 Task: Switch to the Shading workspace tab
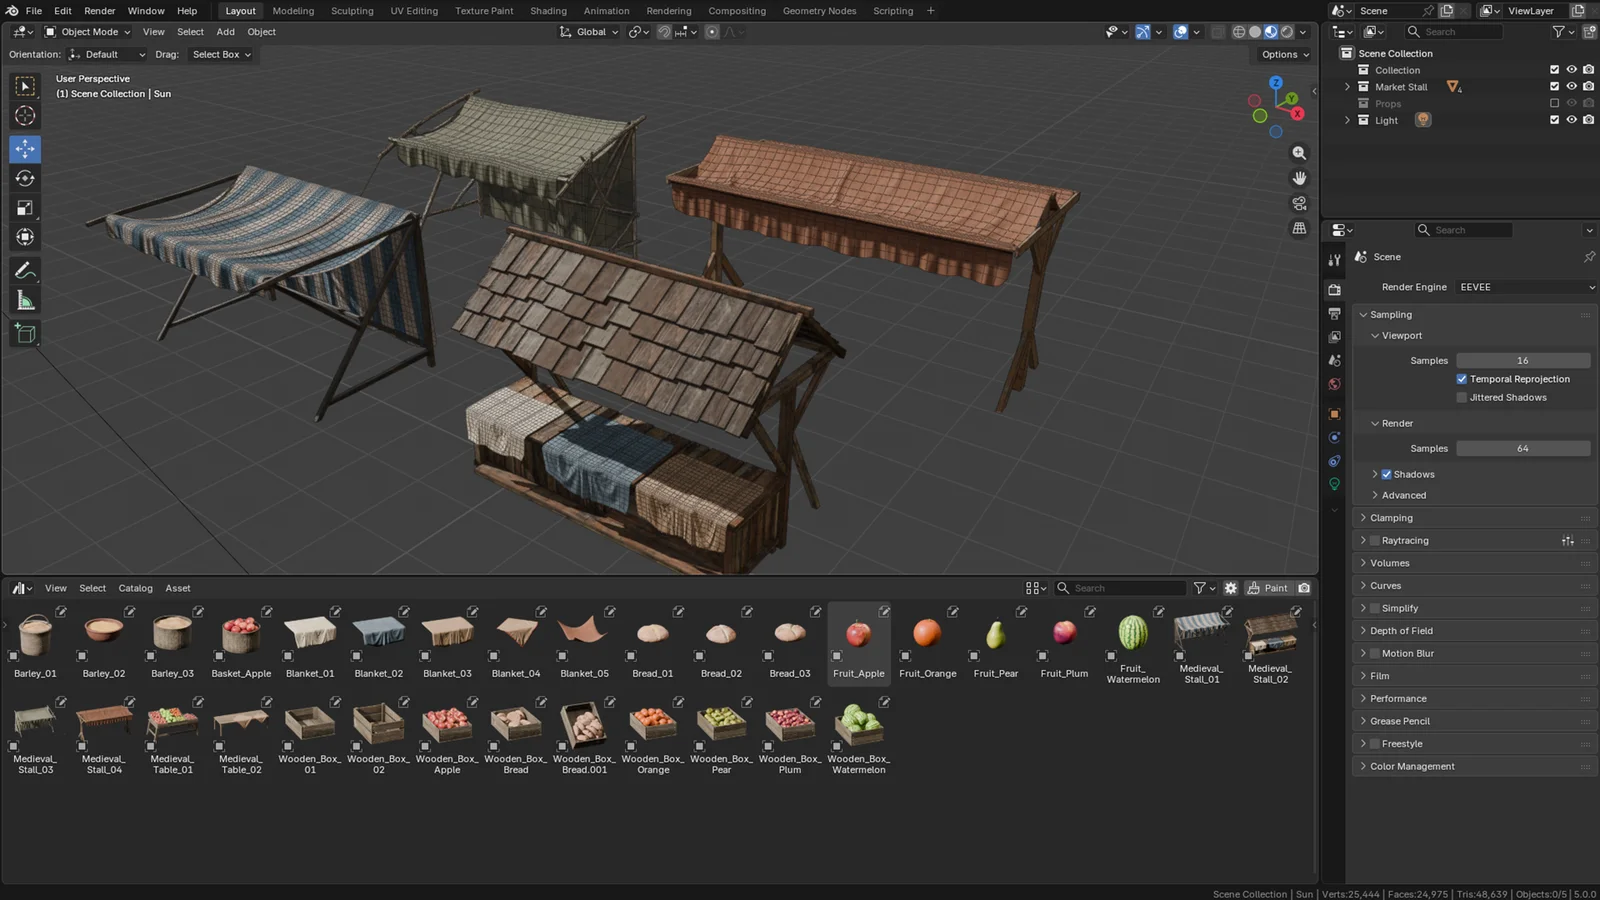coord(548,10)
